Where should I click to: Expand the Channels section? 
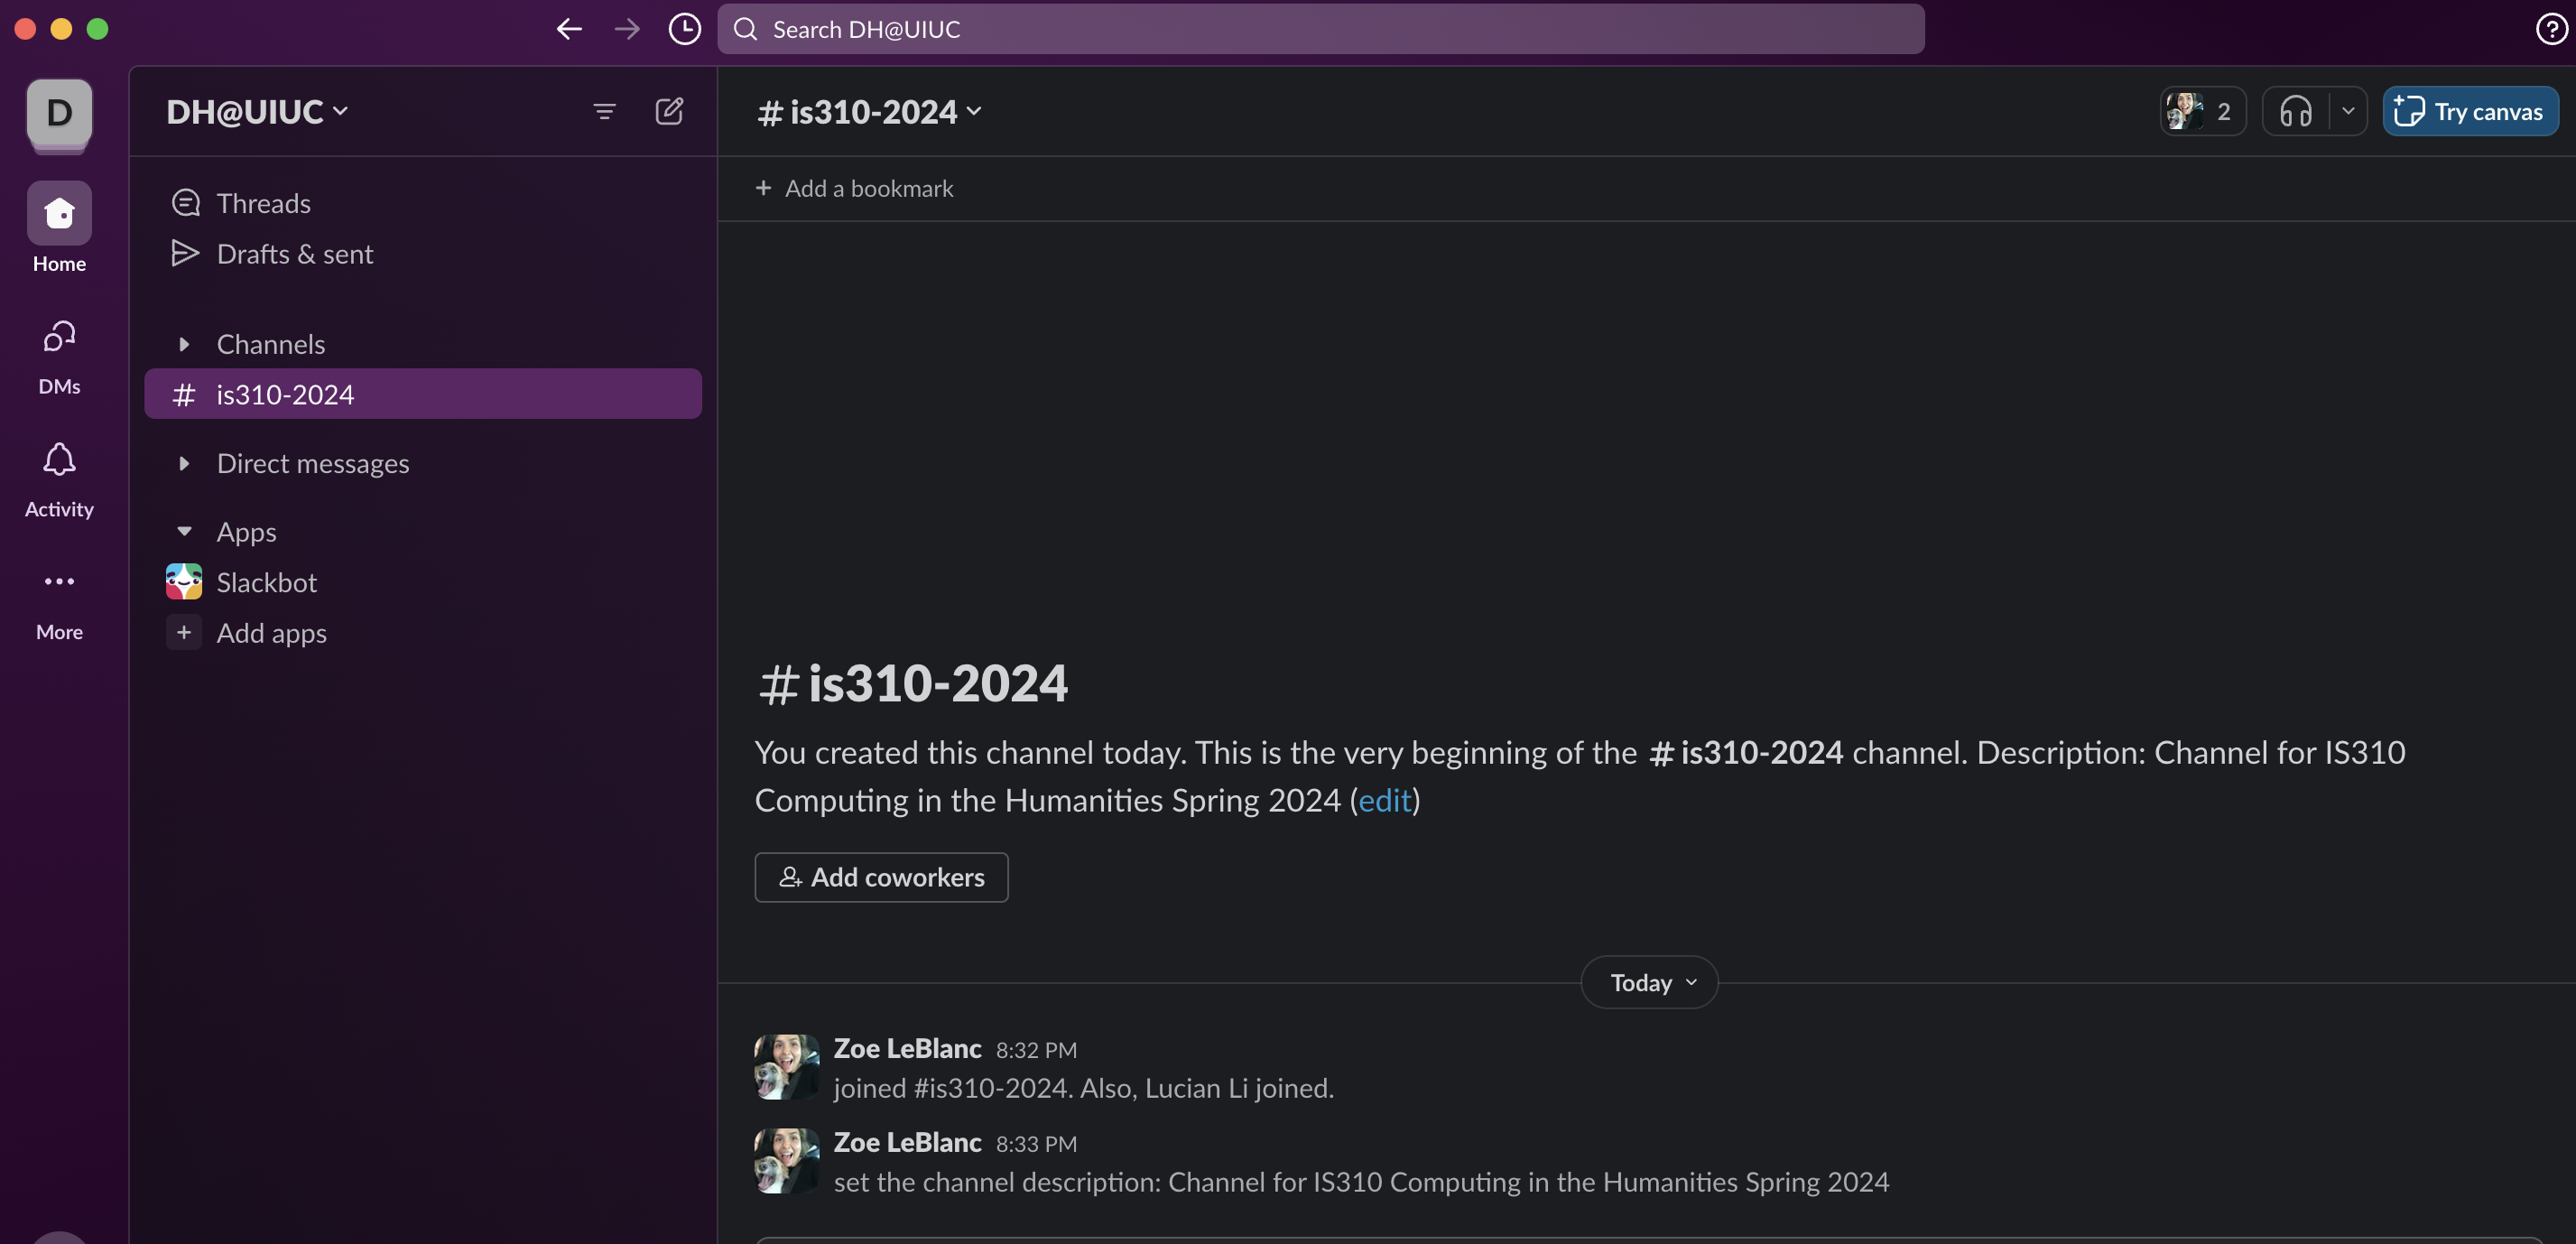[x=184, y=344]
